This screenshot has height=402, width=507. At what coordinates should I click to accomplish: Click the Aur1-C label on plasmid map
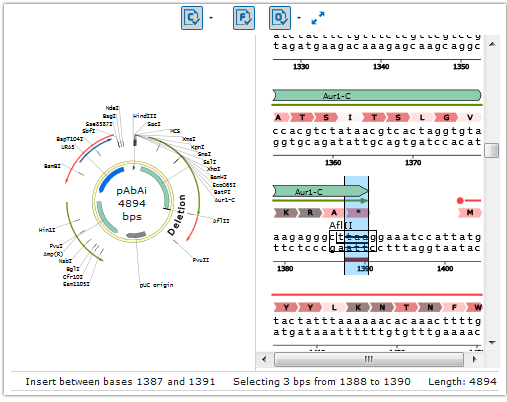224,200
